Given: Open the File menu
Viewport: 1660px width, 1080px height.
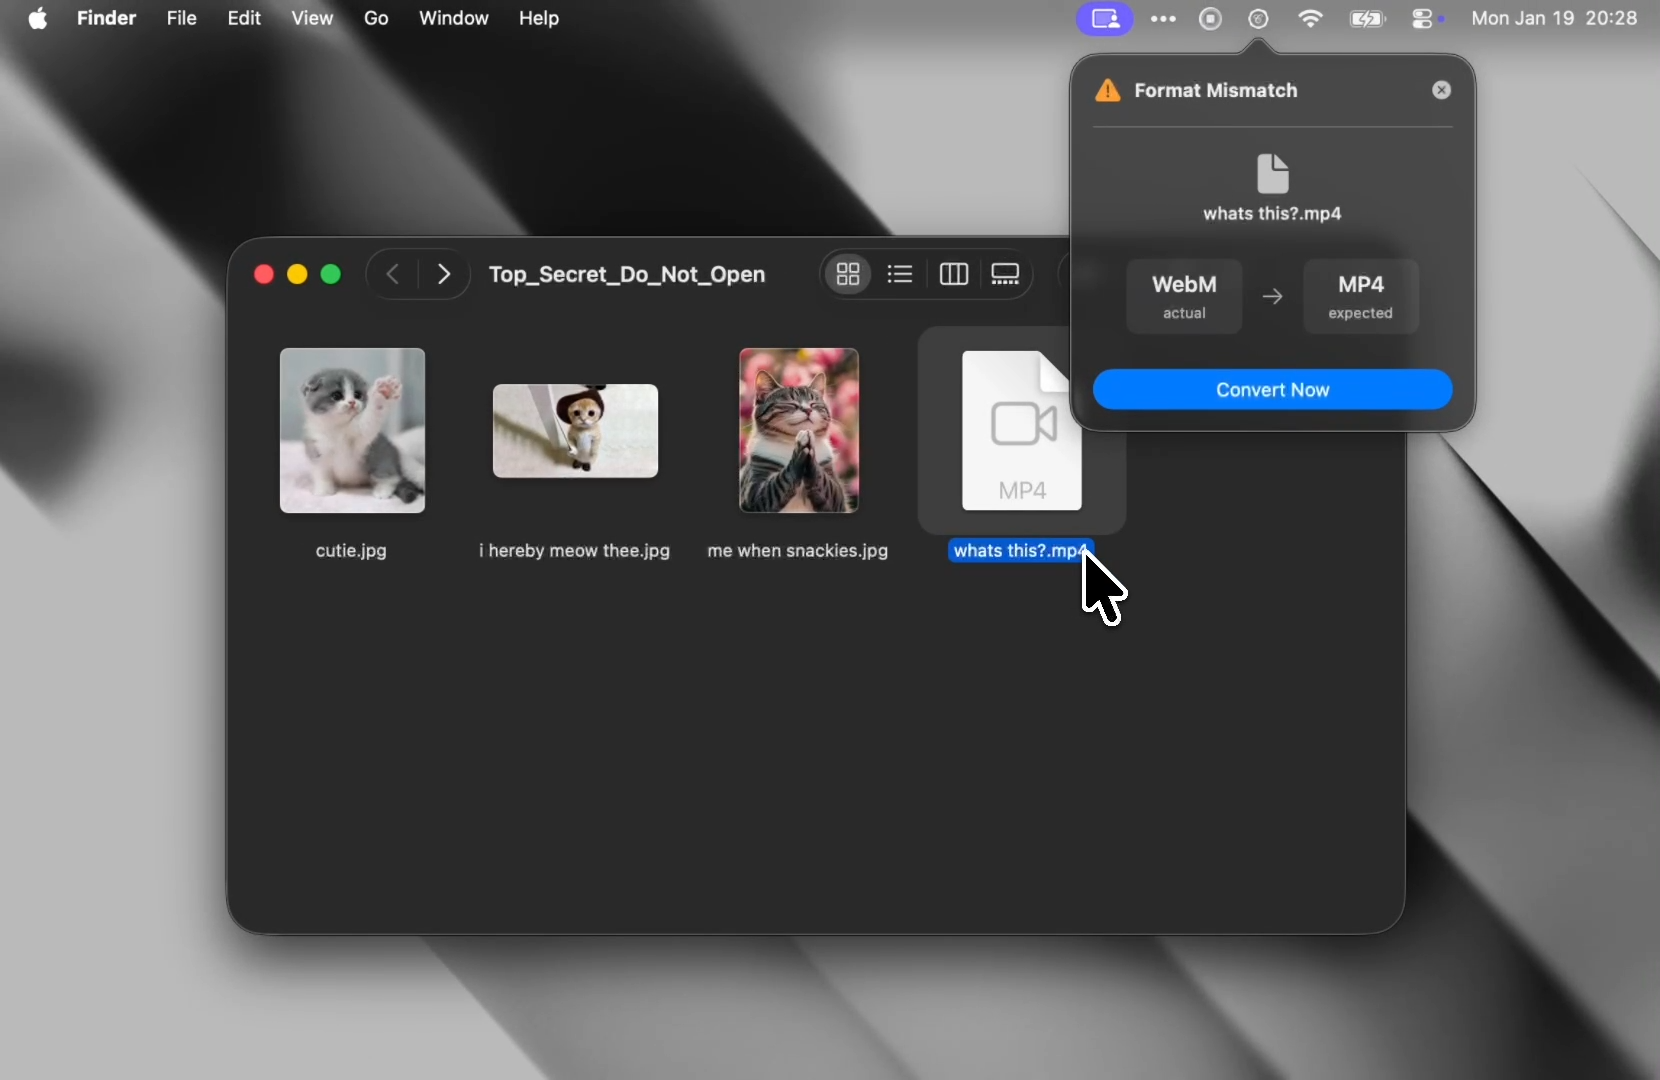Looking at the screenshot, I should (x=181, y=19).
